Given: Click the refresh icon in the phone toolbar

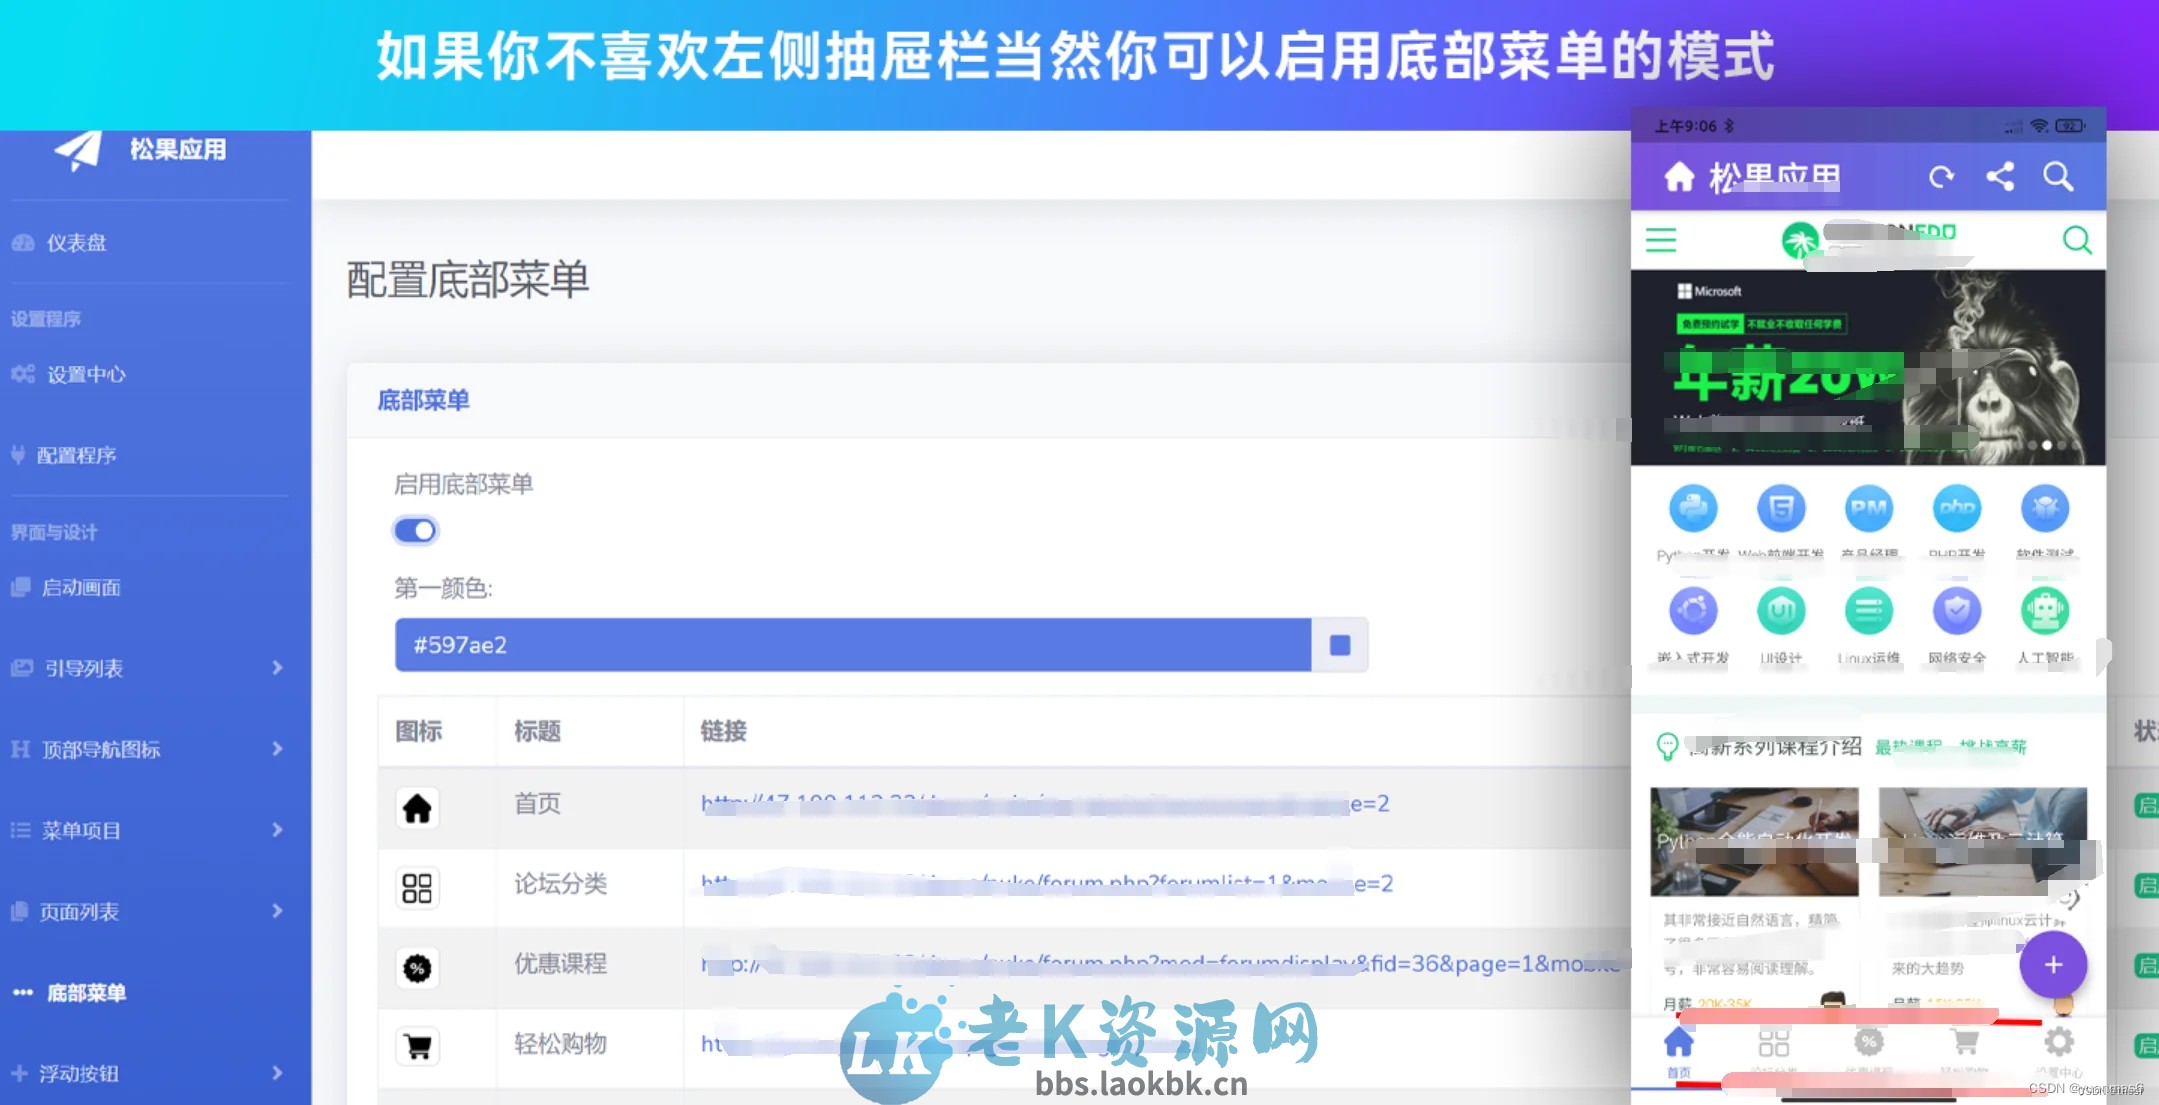Looking at the screenshot, I should click(x=1942, y=176).
